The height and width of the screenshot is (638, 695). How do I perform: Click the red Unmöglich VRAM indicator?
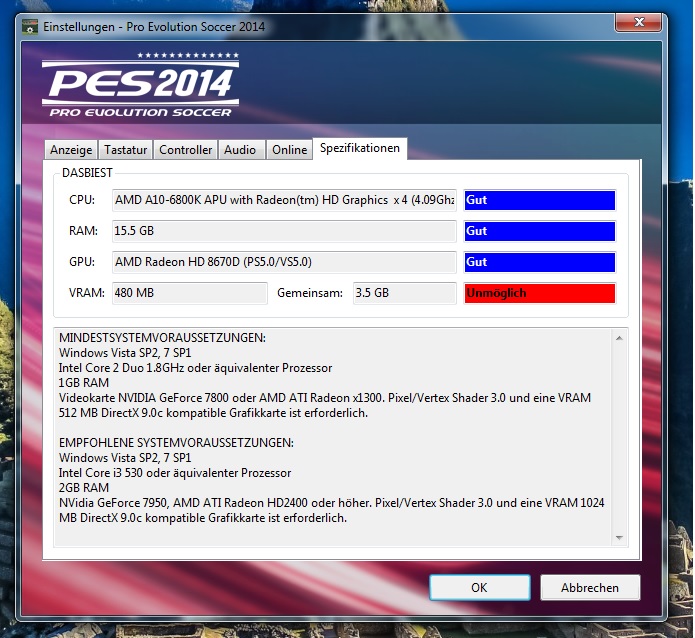540,293
